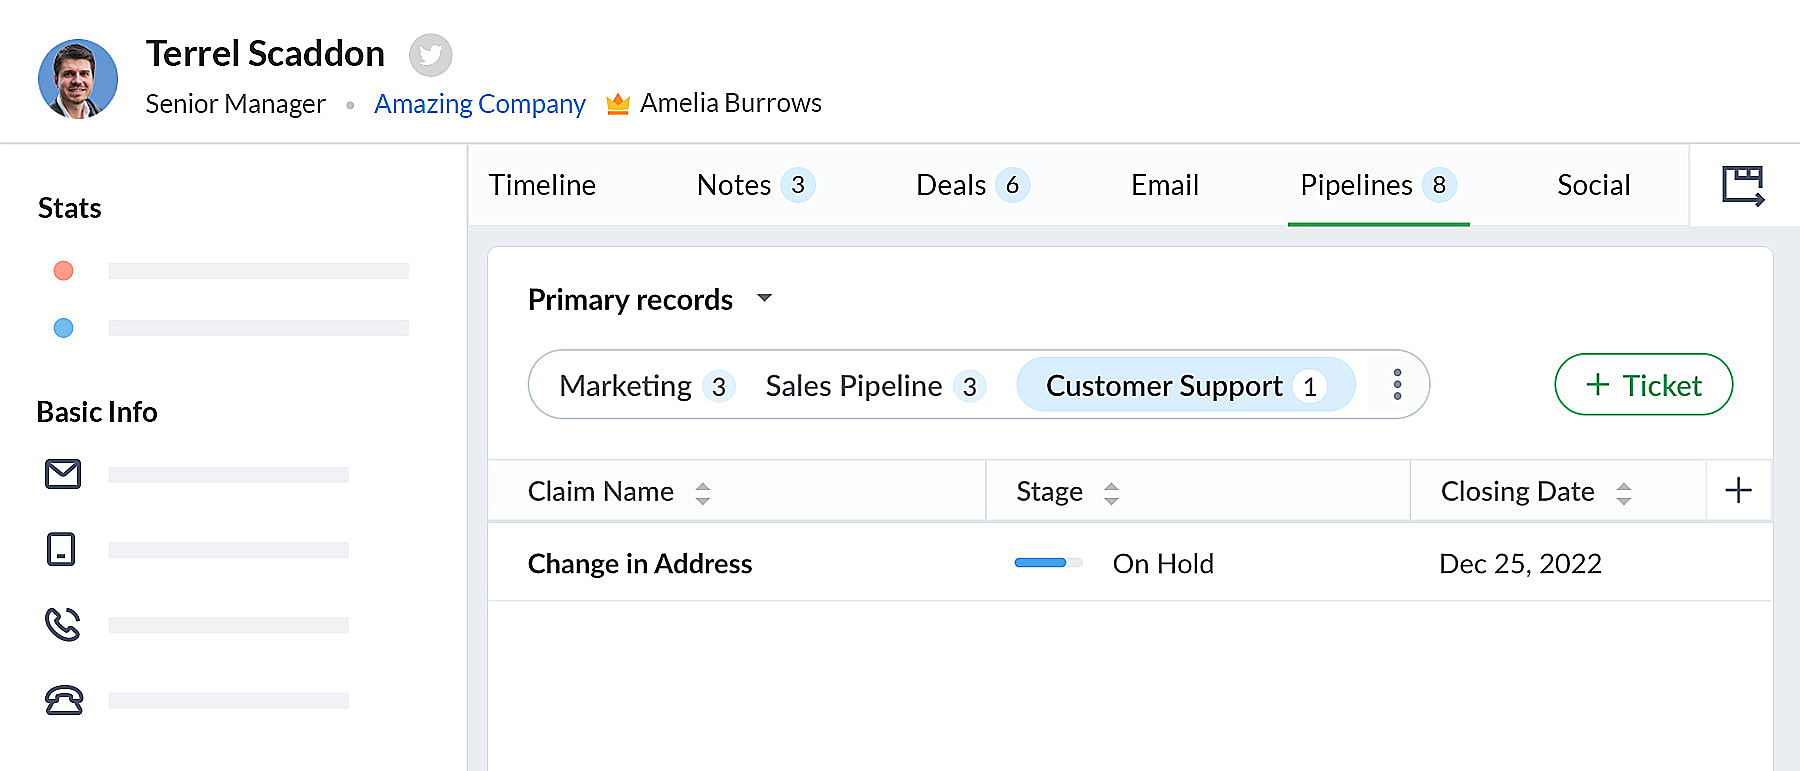Screen dimensions: 1800x771
Task: Sort by Stage column
Action: pos(1111,493)
